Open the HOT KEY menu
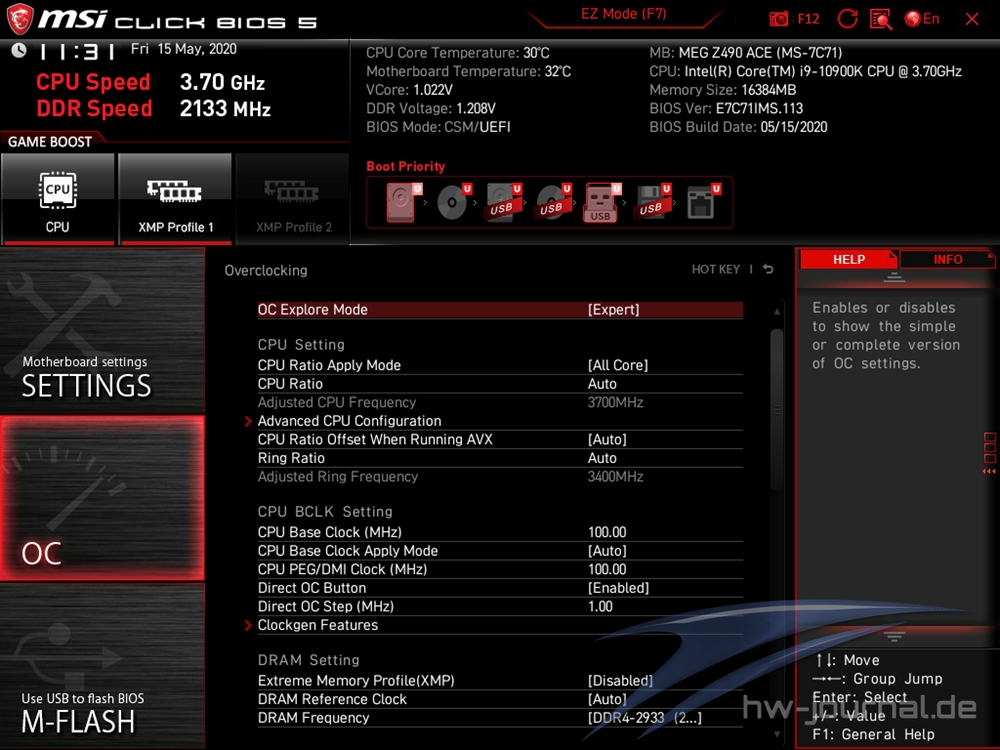The image size is (1000, 750). [716, 269]
